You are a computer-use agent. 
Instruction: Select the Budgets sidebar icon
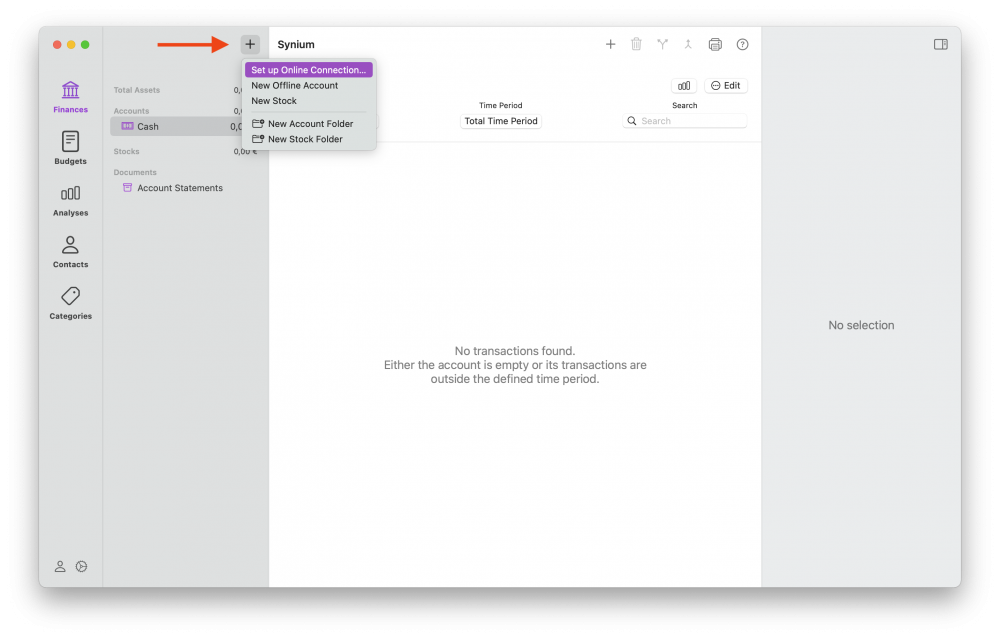tap(70, 148)
